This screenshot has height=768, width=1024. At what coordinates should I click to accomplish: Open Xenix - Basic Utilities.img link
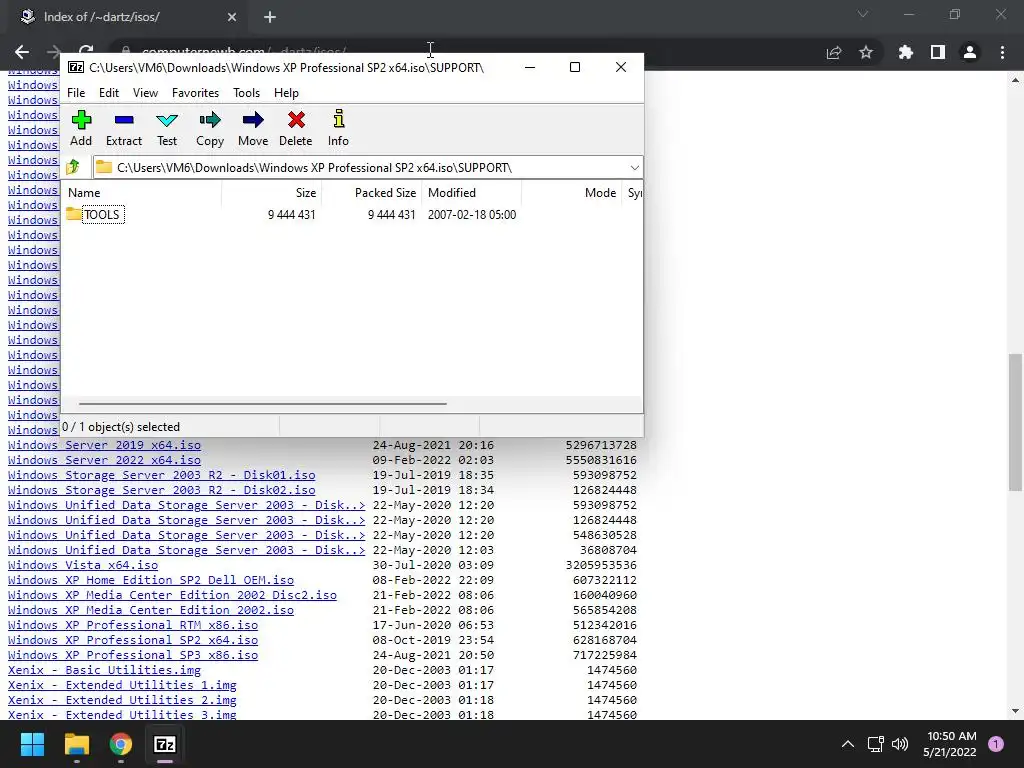point(104,670)
